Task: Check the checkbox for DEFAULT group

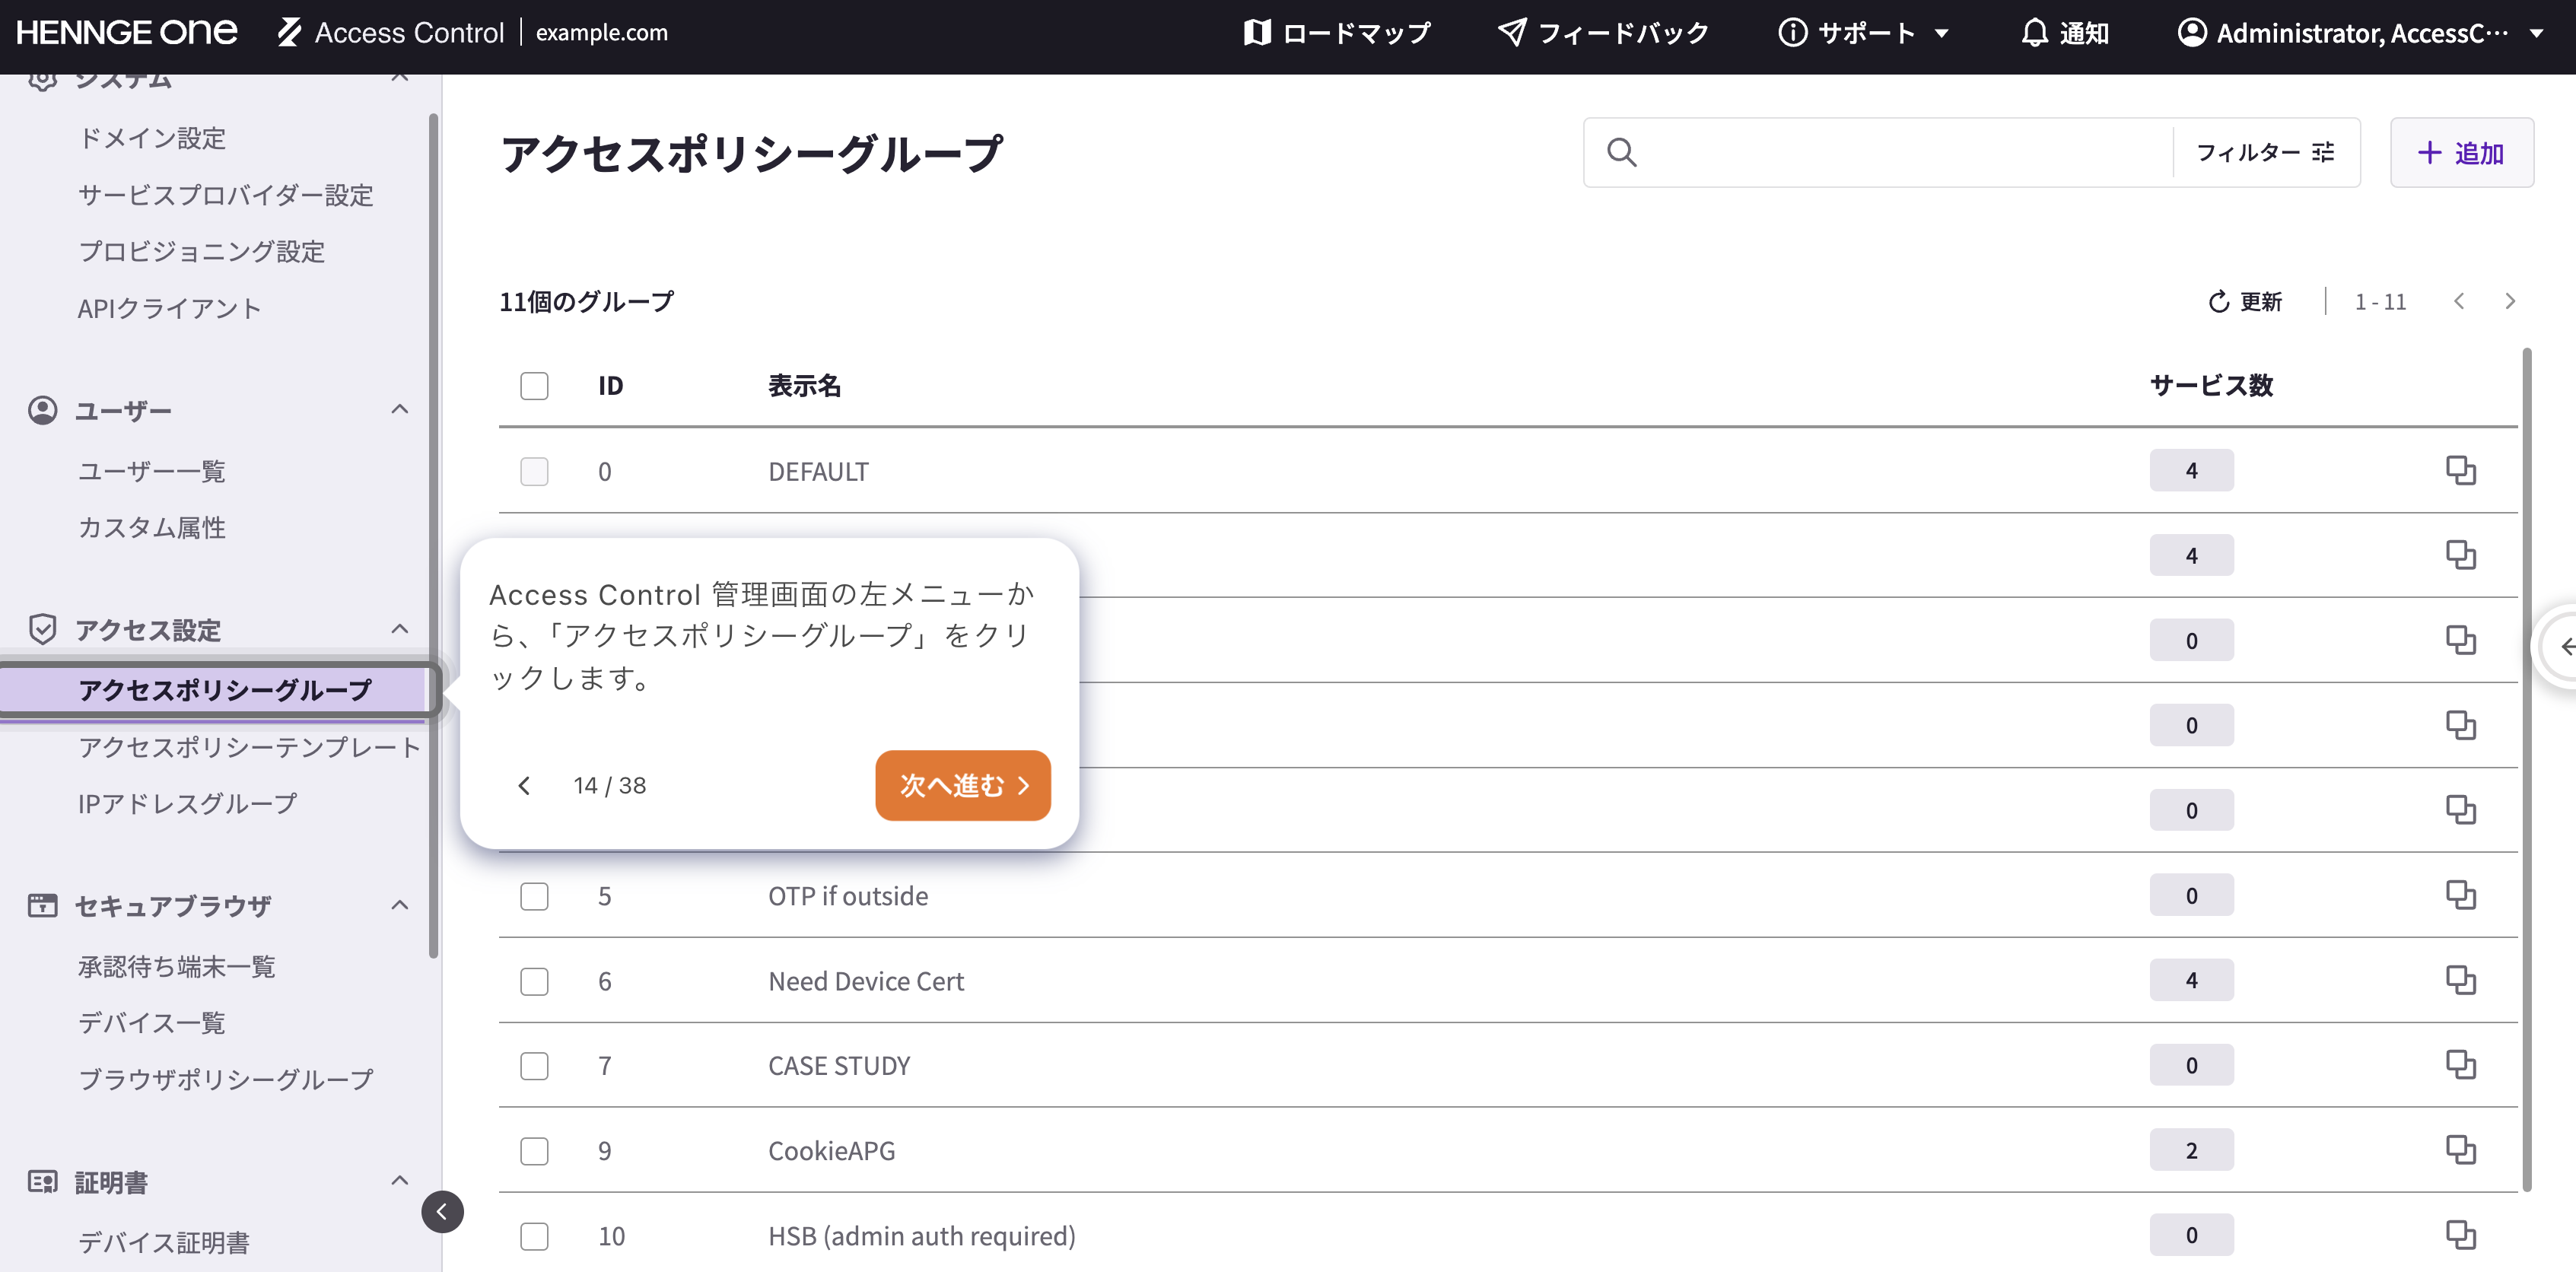Action: click(x=534, y=471)
